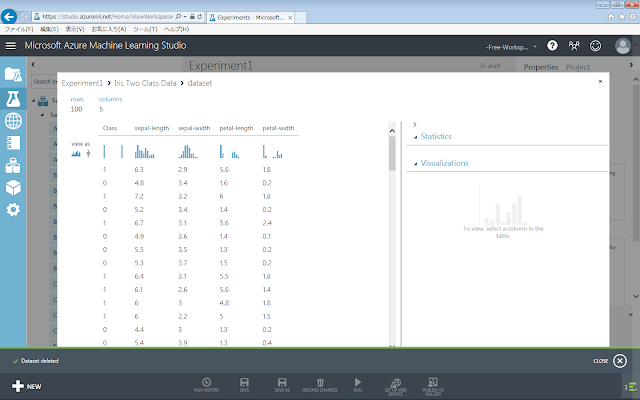Screen dimensions: 640x400
Task: Click the browser address bar
Action: pyautogui.click(x=107, y=17)
